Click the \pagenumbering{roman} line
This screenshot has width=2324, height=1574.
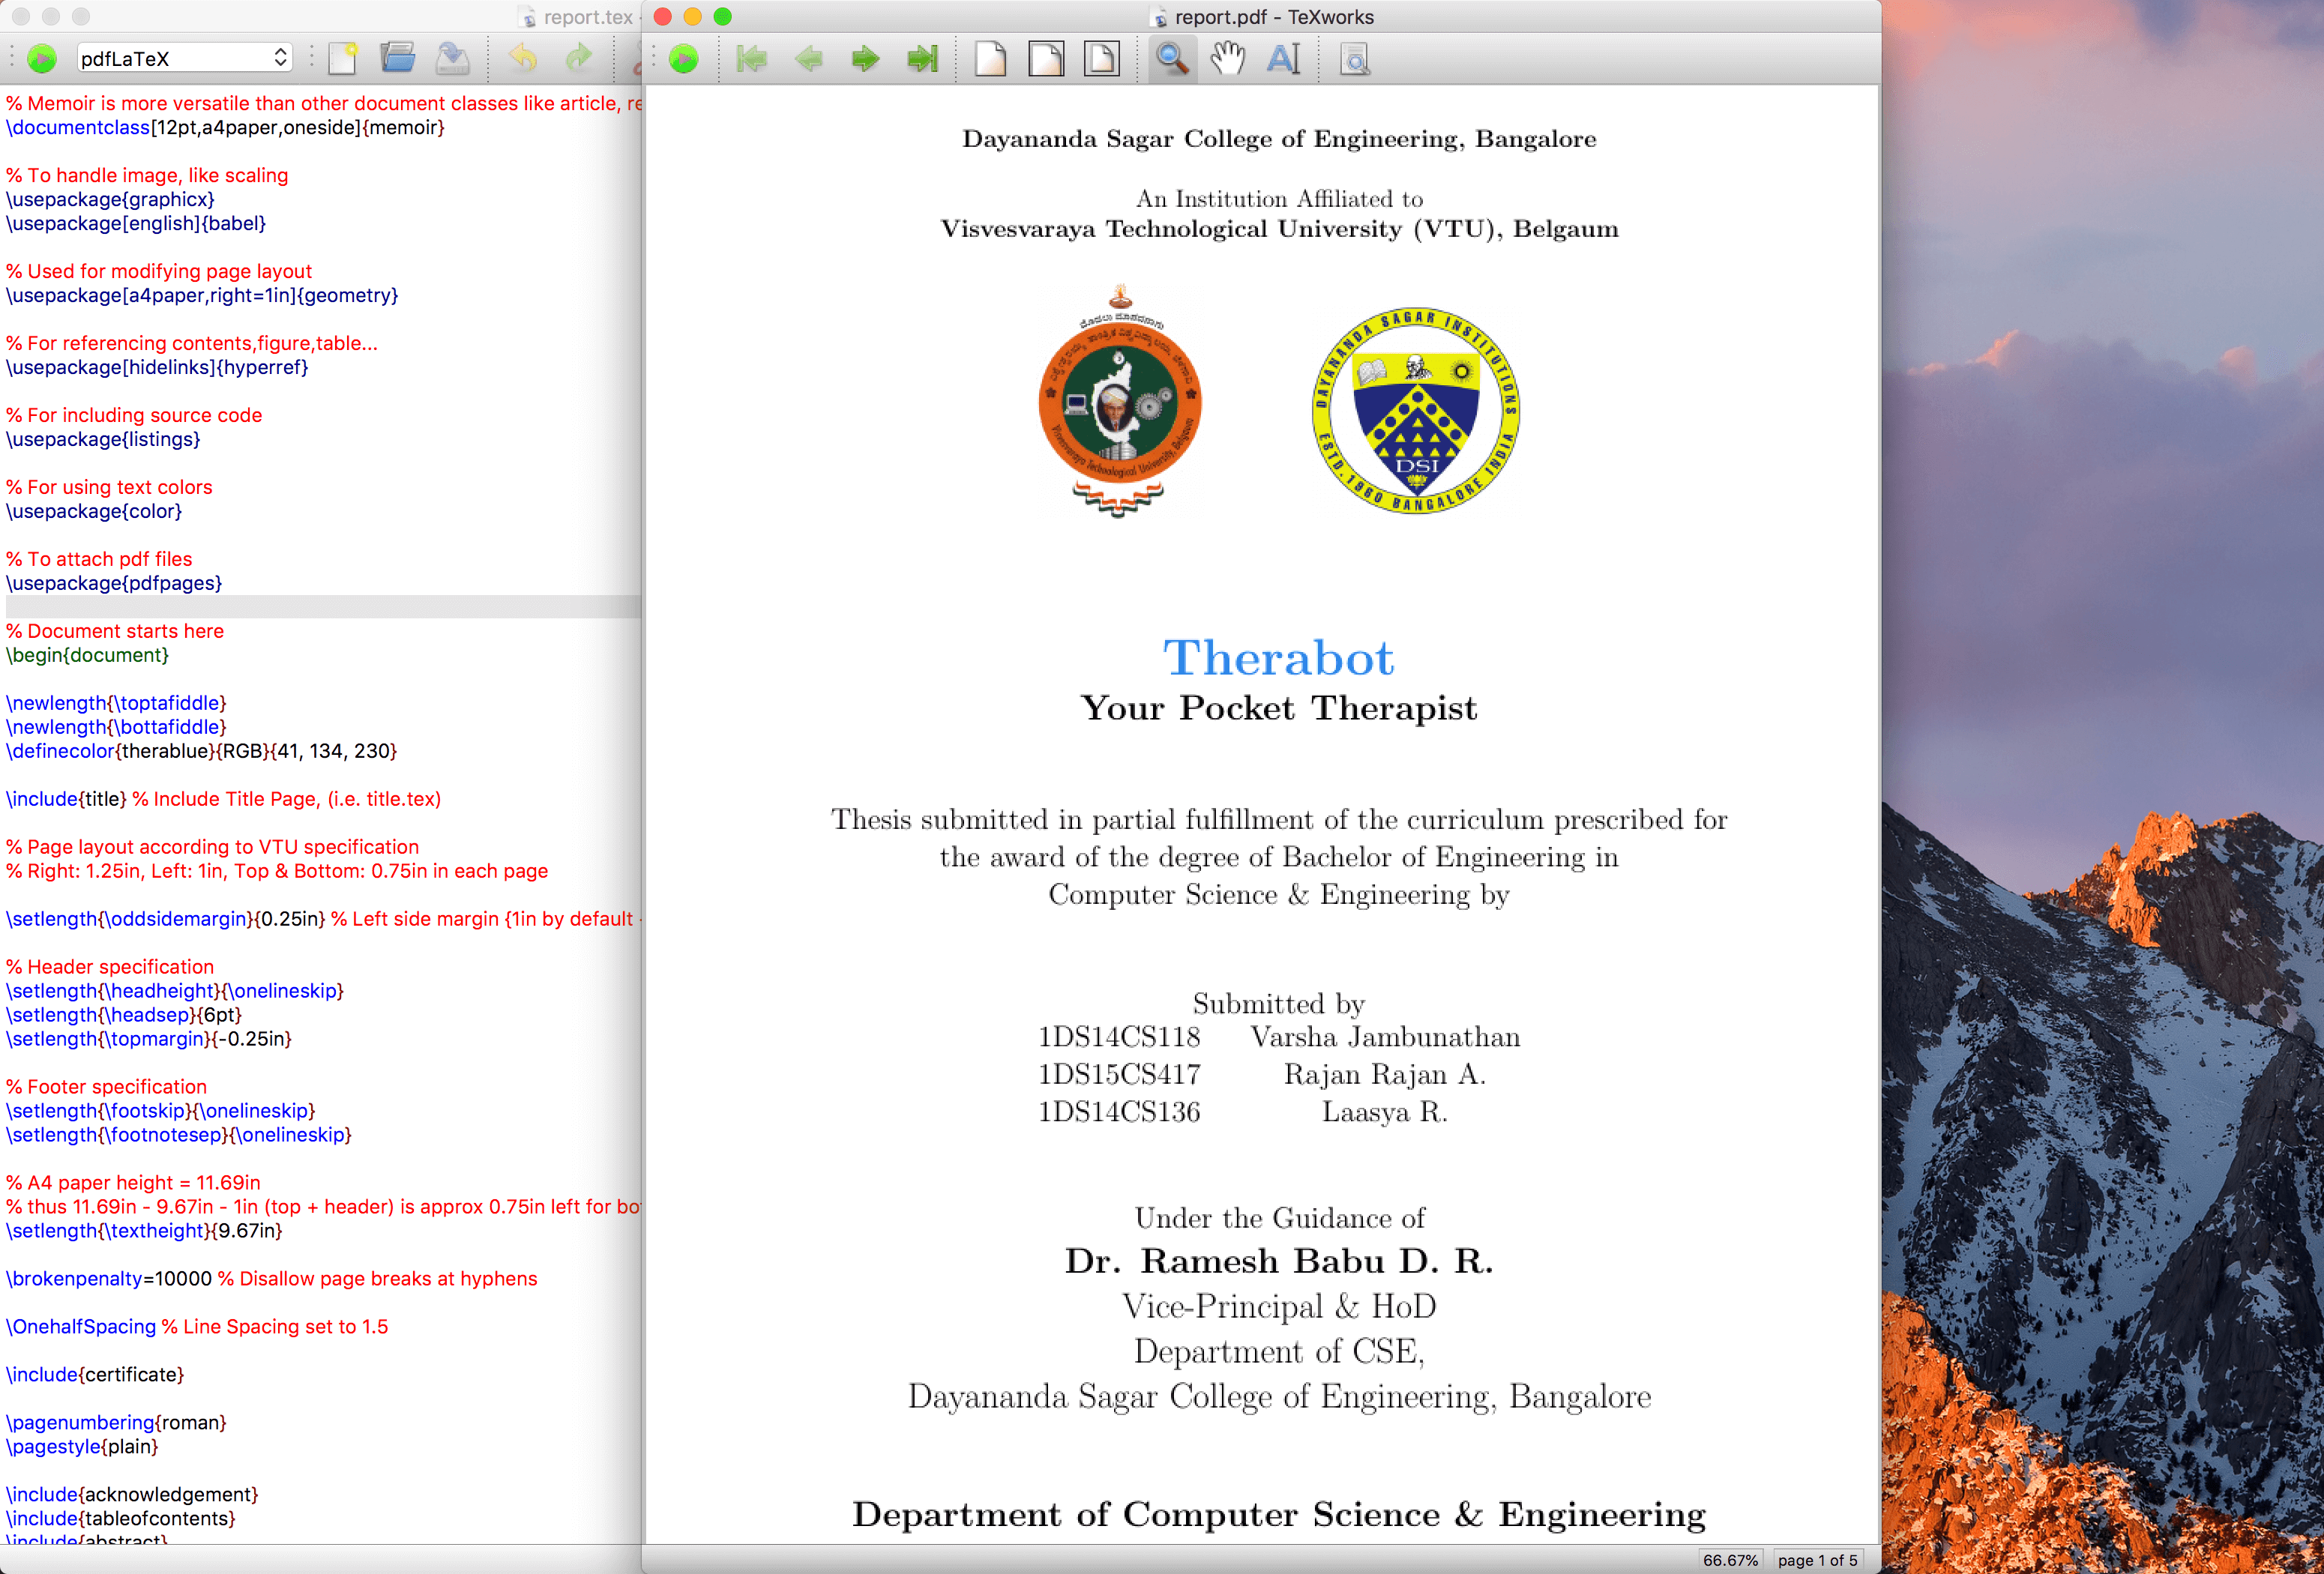pyautogui.click(x=116, y=1423)
